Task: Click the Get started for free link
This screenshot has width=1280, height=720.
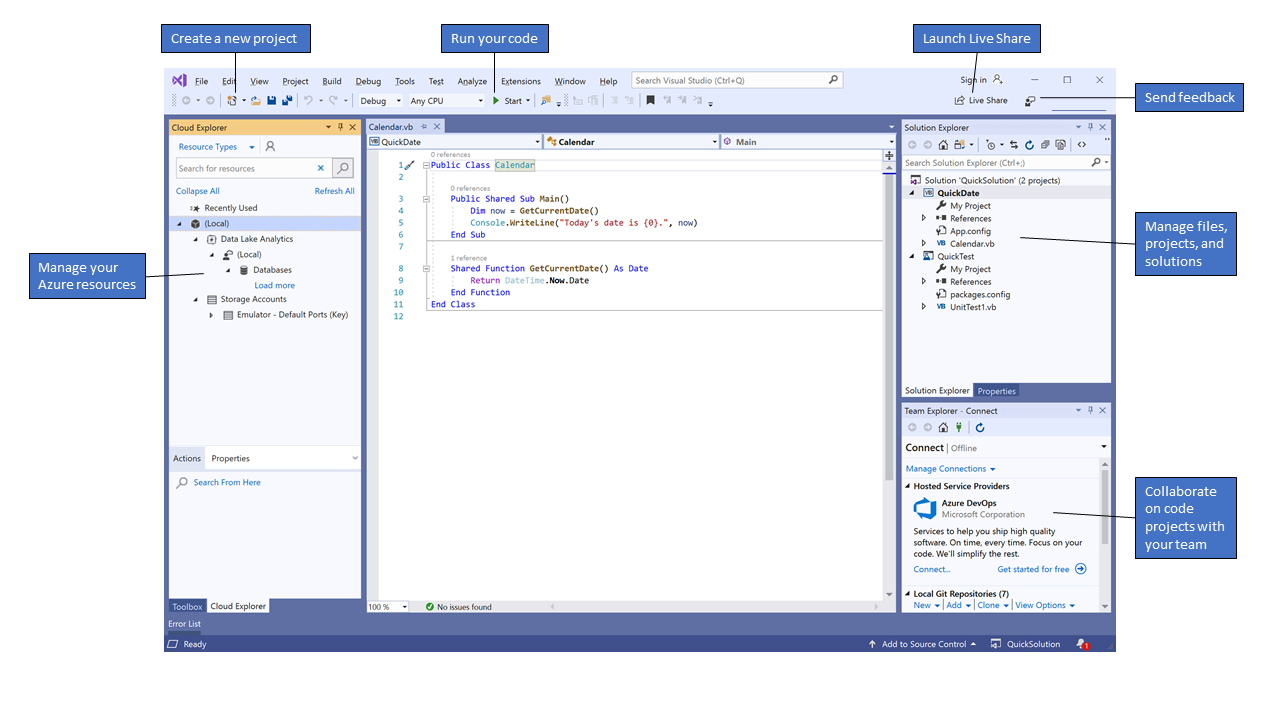Action: (x=1035, y=568)
